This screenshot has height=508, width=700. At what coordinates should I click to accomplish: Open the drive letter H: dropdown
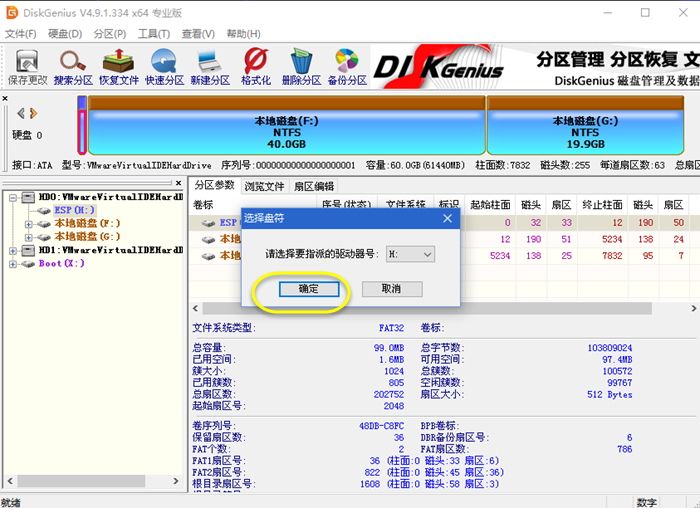(x=410, y=254)
